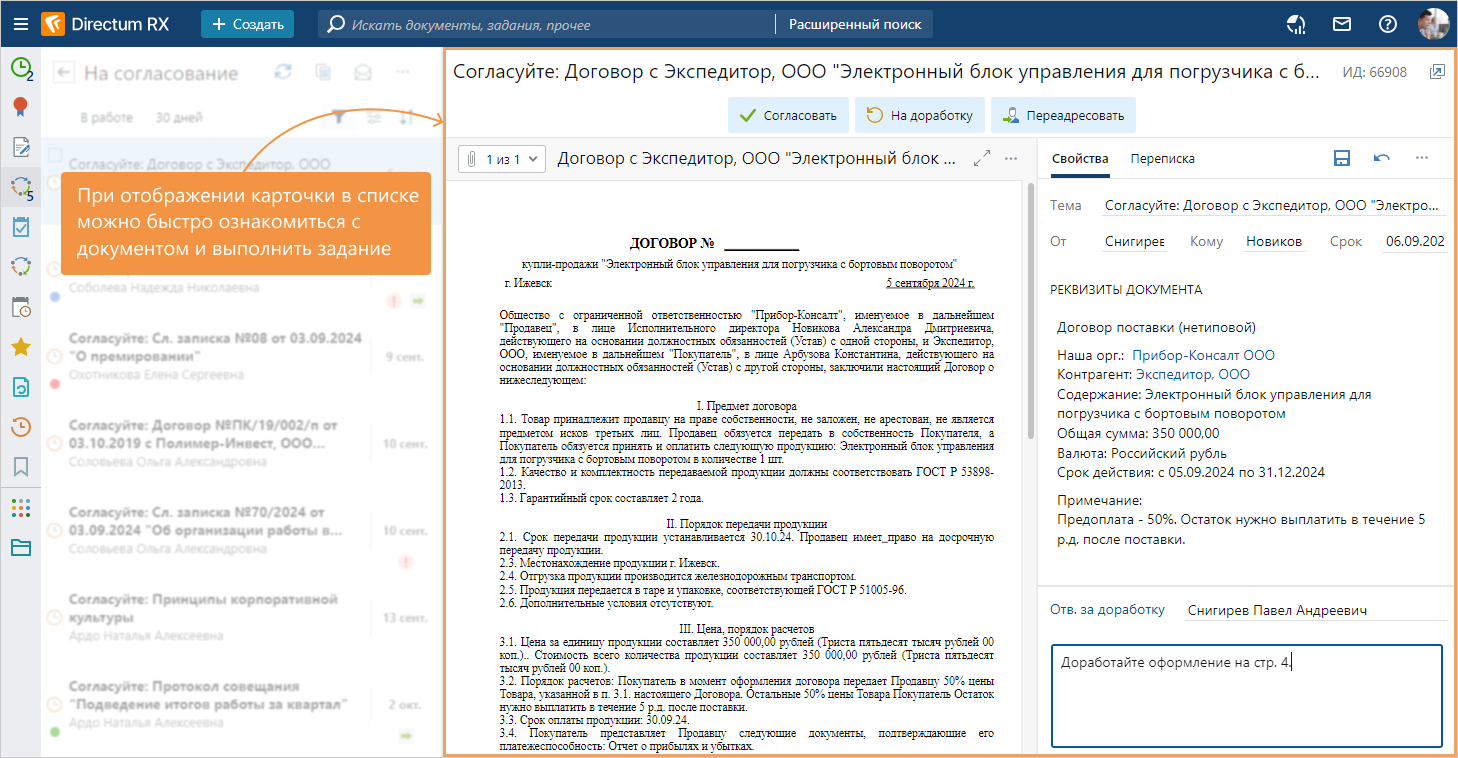Click the На доработку button
1458x758 pixels.
click(919, 115)
